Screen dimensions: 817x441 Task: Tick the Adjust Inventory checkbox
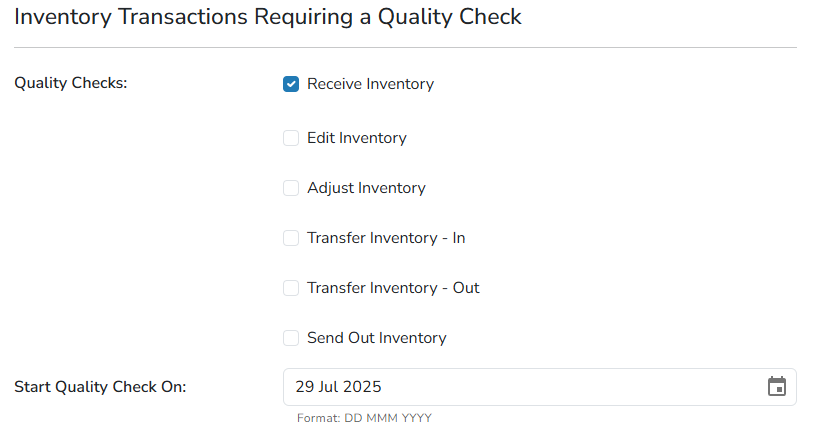point(291,188)
